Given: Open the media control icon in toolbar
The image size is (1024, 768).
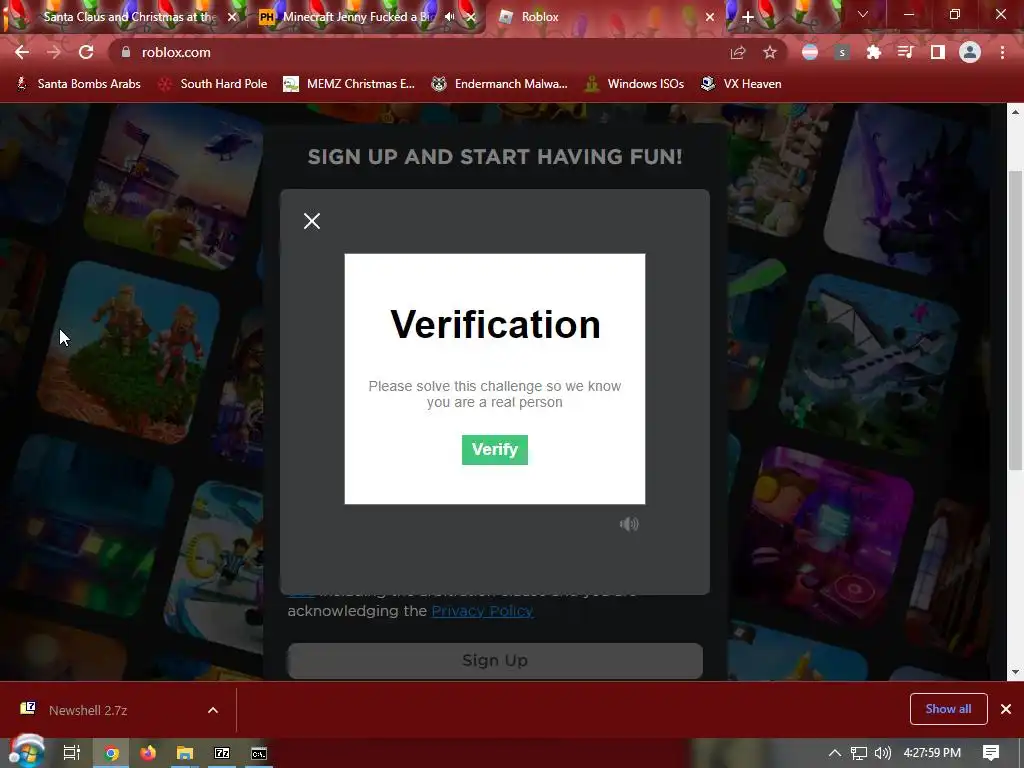Looking at the screenshot, I should pyautogui.click(x=906, y=52).
